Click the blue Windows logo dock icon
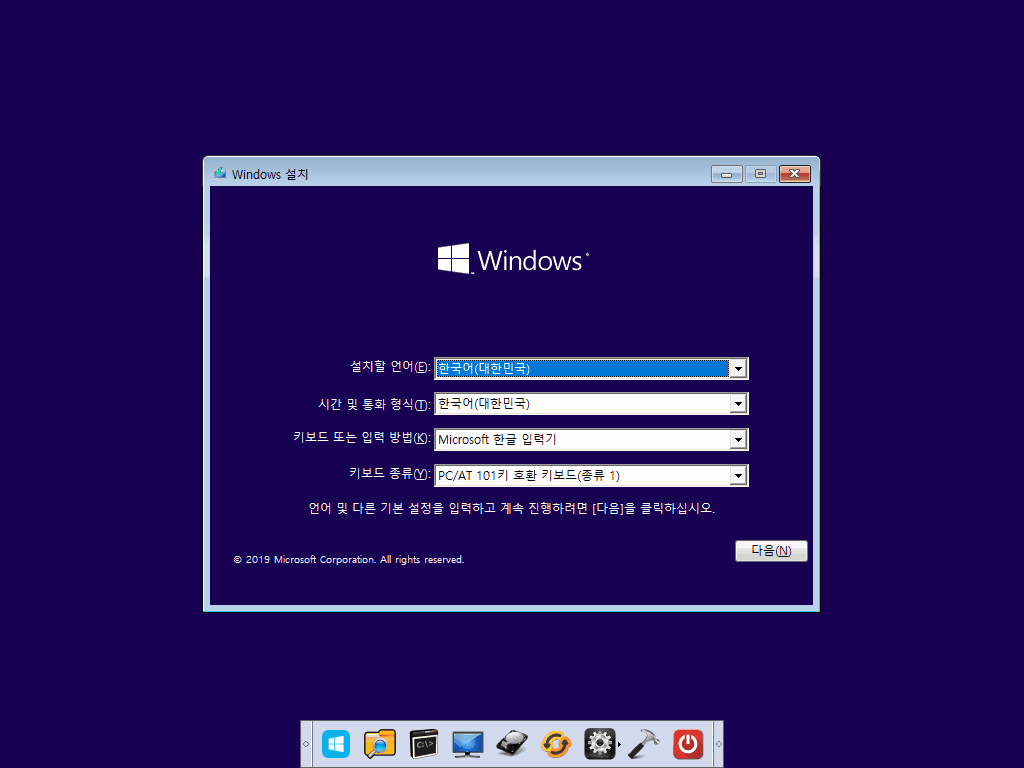The height and width of the screenshot is (768, 1024). 336,744
